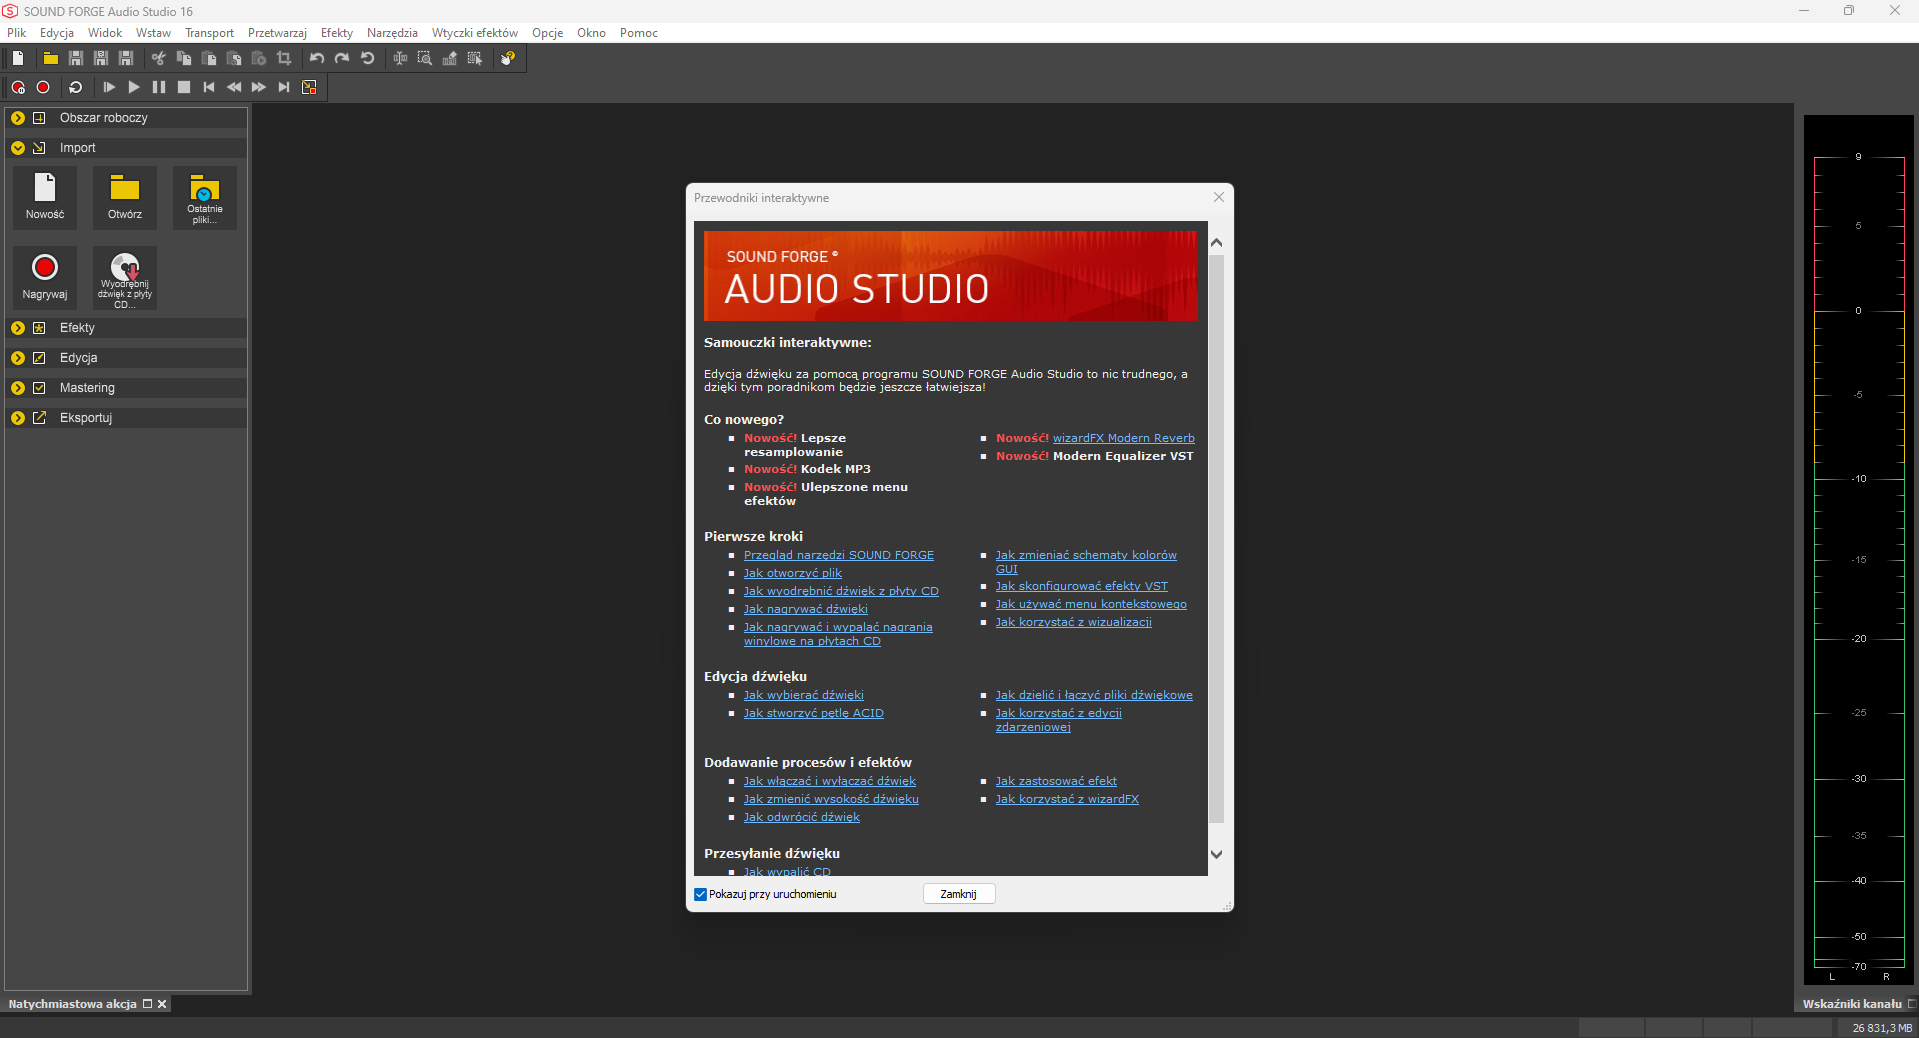Toggle loop playback in transport bar
Screen dimensions: 1919x1038
pos(76,87)
